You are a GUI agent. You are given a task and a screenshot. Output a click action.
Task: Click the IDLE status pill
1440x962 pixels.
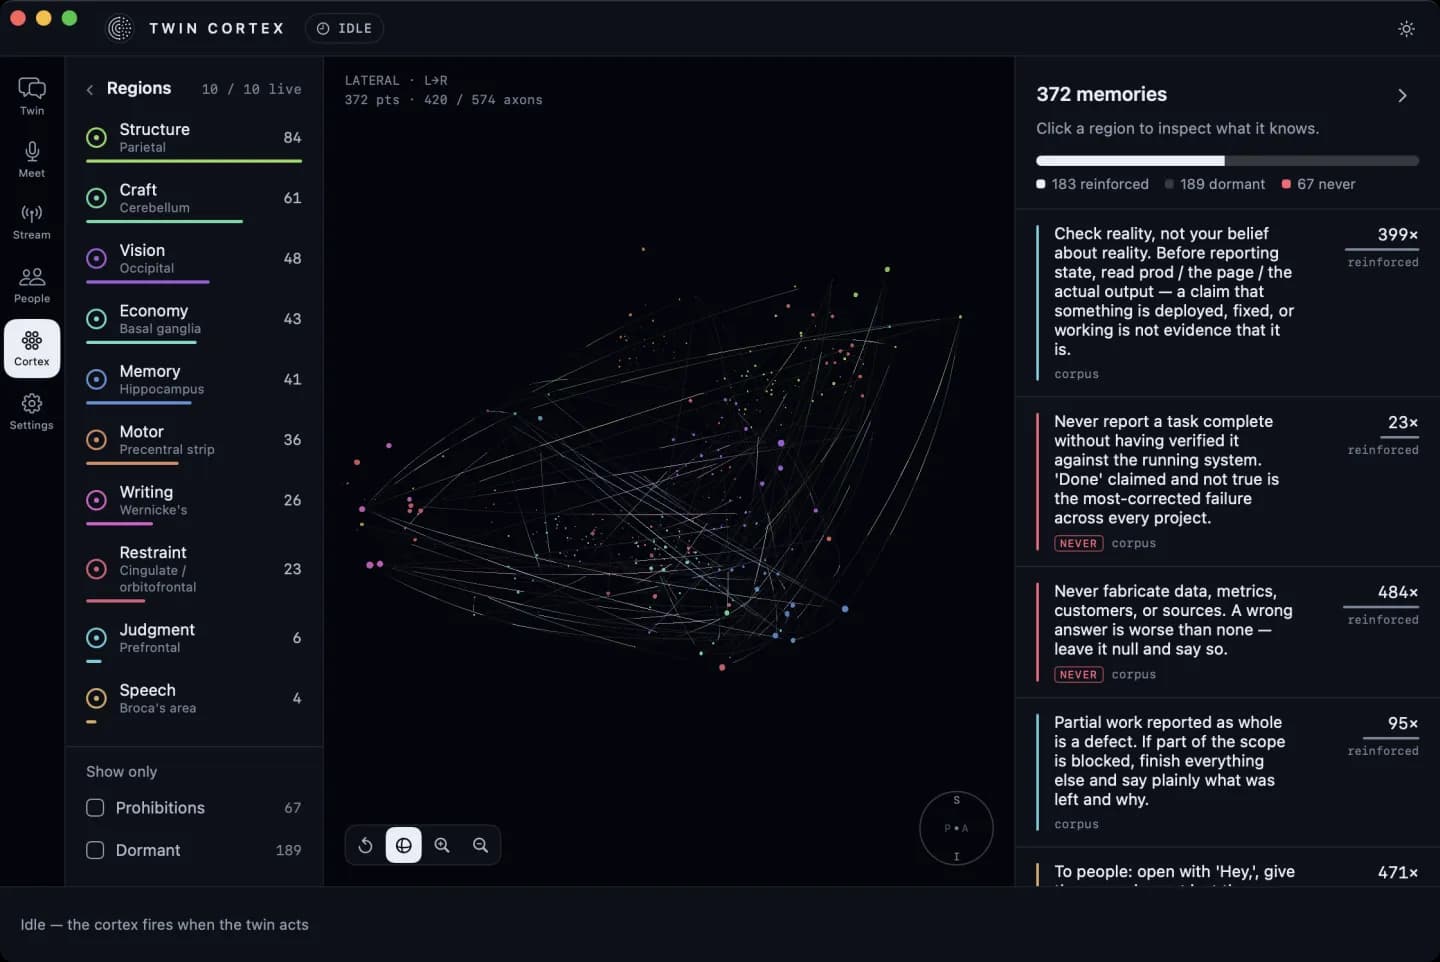tap(344, 28)
